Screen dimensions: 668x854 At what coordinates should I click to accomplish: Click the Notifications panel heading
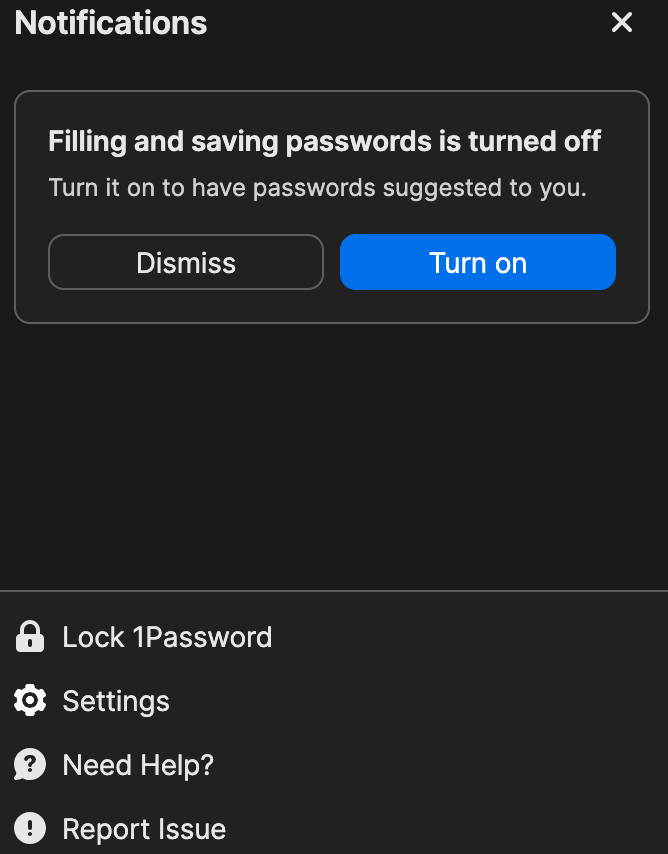pos(111,23)
